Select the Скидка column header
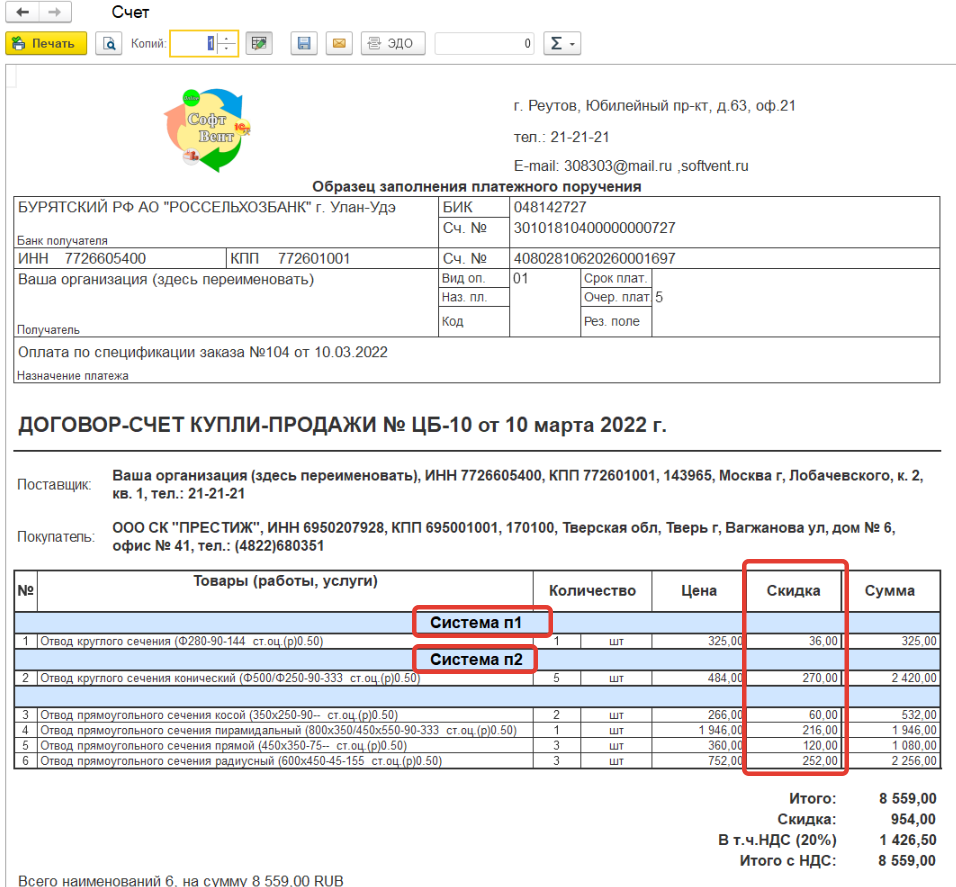This screenshot has height=887, width=956. (x=793, y=591)
